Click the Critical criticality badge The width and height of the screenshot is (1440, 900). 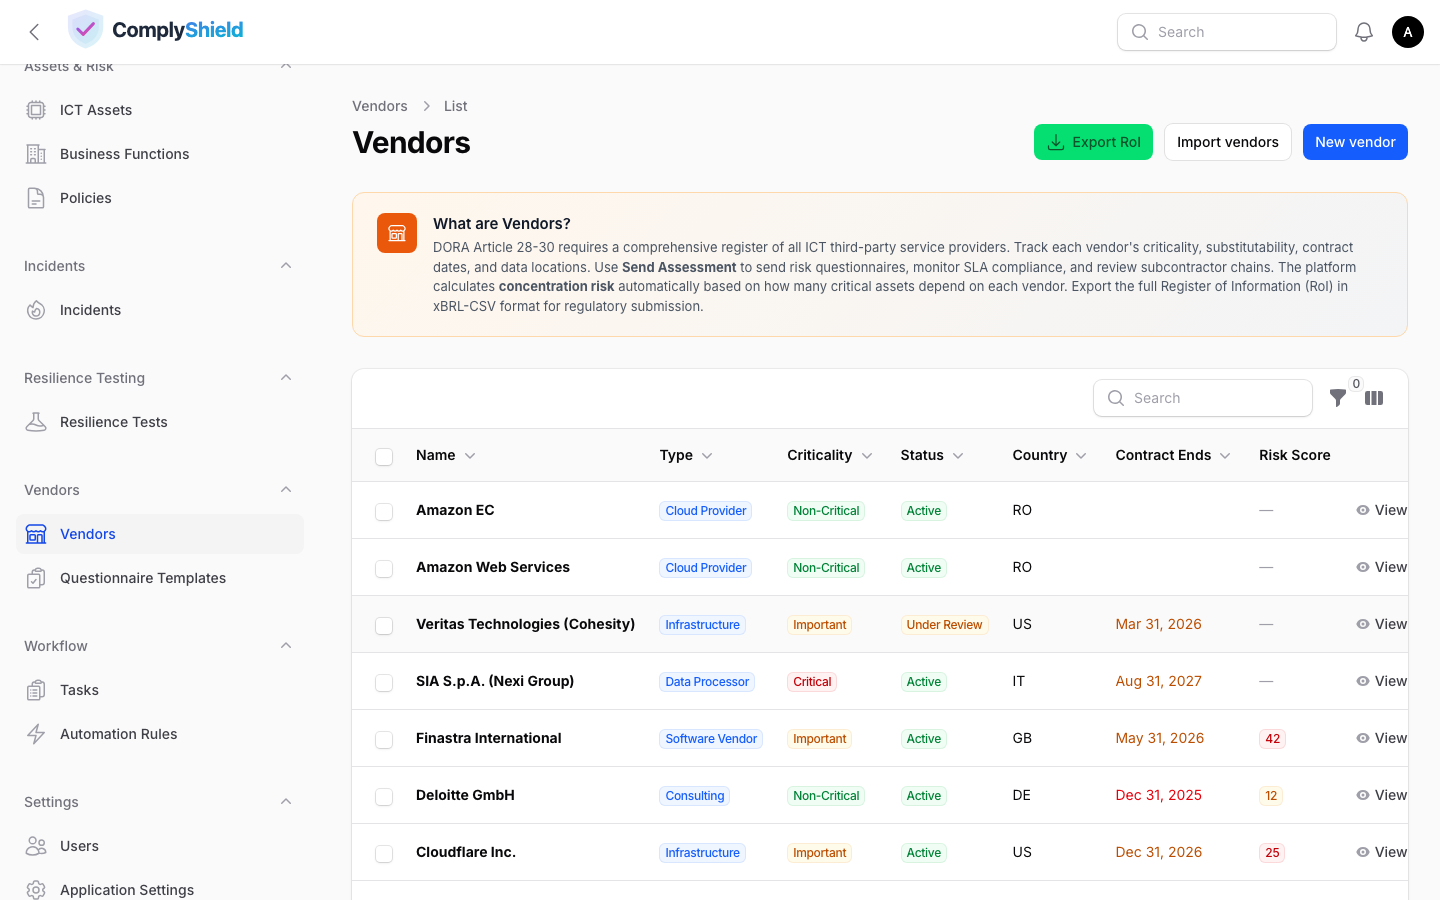812,682
